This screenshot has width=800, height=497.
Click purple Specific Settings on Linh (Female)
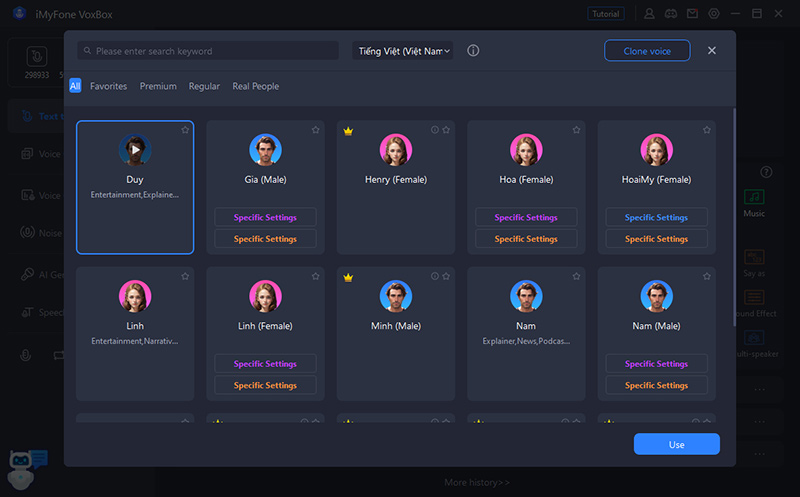pos(265,364)
